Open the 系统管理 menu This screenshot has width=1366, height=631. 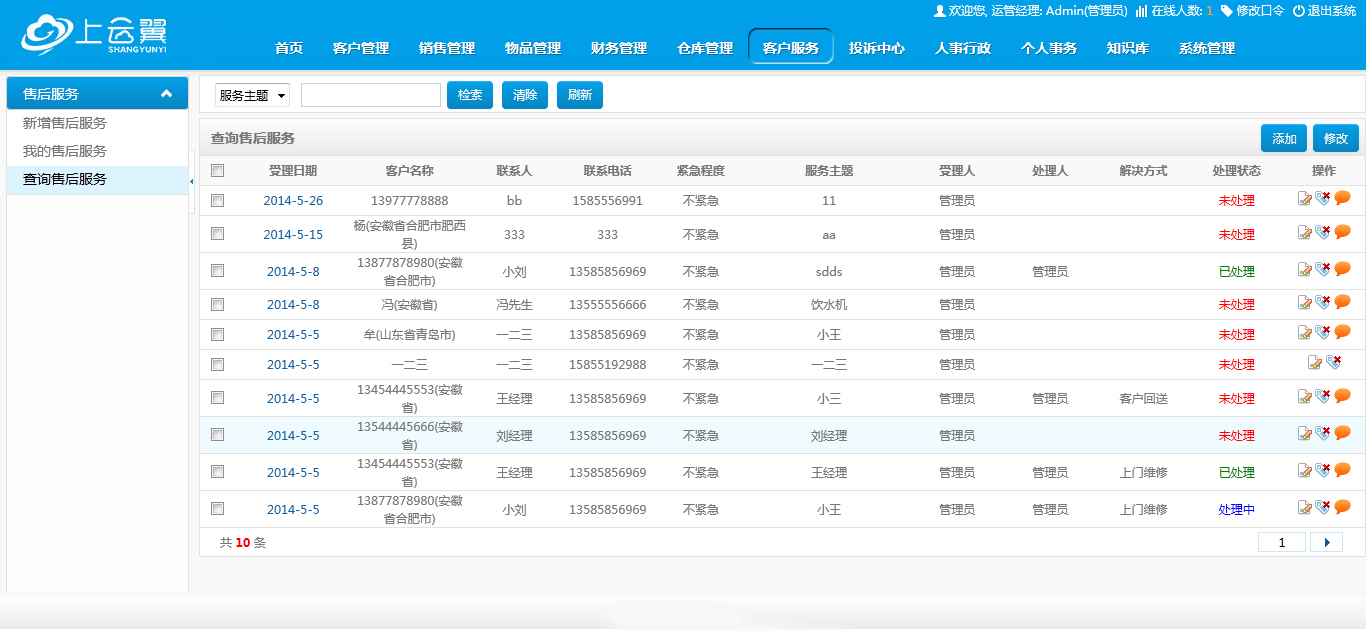tap(1207, 48)
